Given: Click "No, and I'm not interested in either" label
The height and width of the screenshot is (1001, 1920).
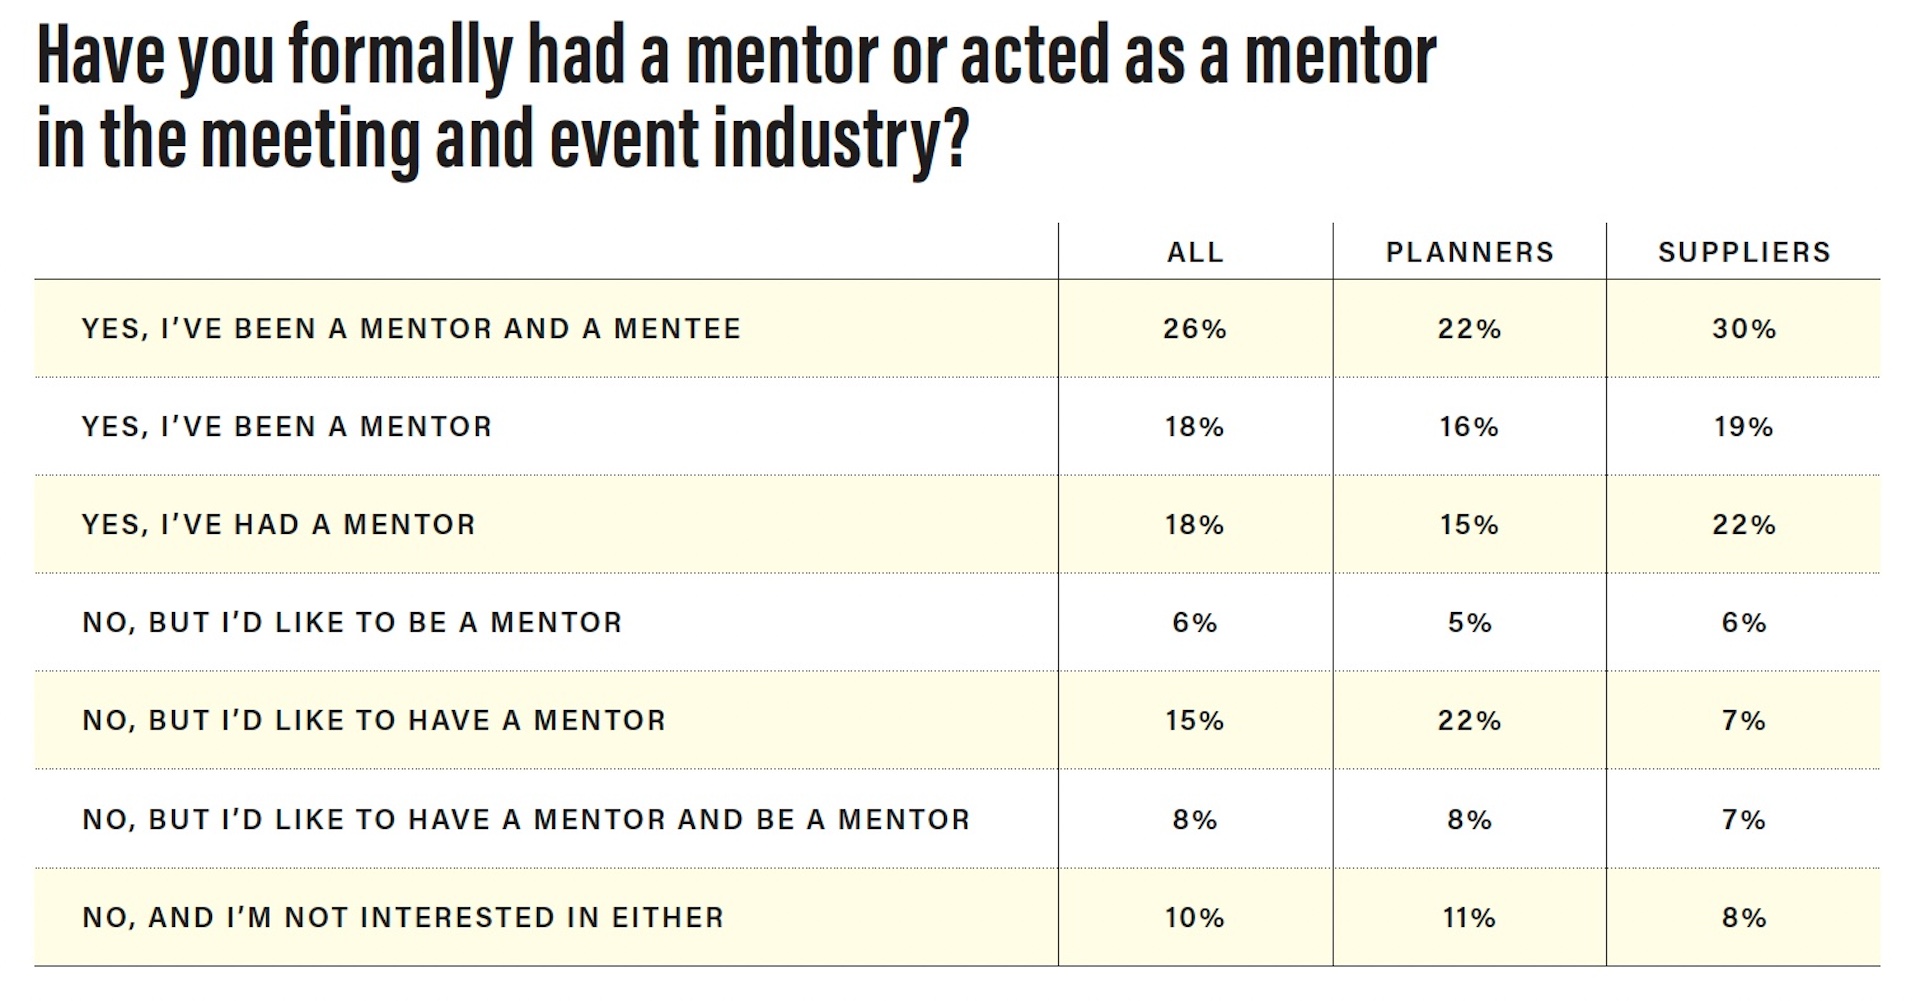Looking at the screenshot, I should pos(402,918).
